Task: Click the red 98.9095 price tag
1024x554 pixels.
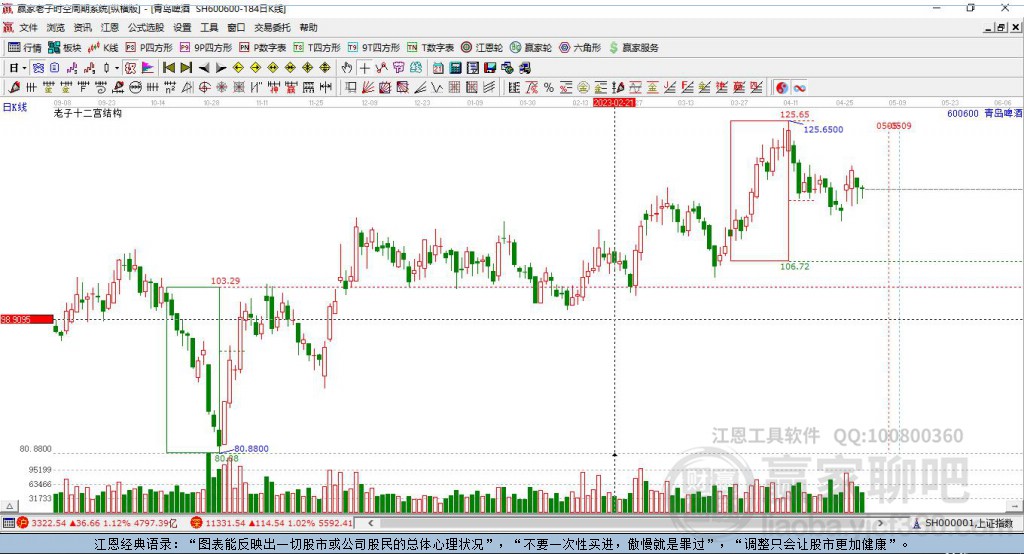Action: (27, 319)
